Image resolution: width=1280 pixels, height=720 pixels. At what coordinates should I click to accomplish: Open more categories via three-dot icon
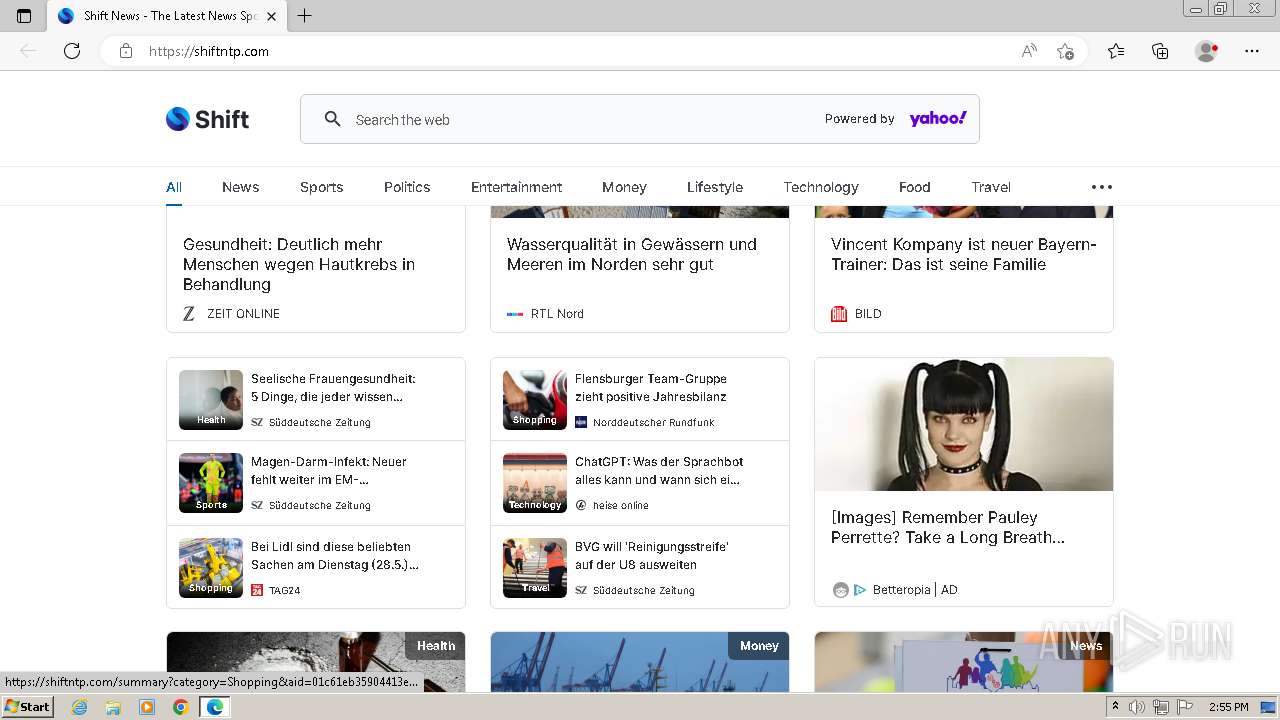[x=1102, y=187]
